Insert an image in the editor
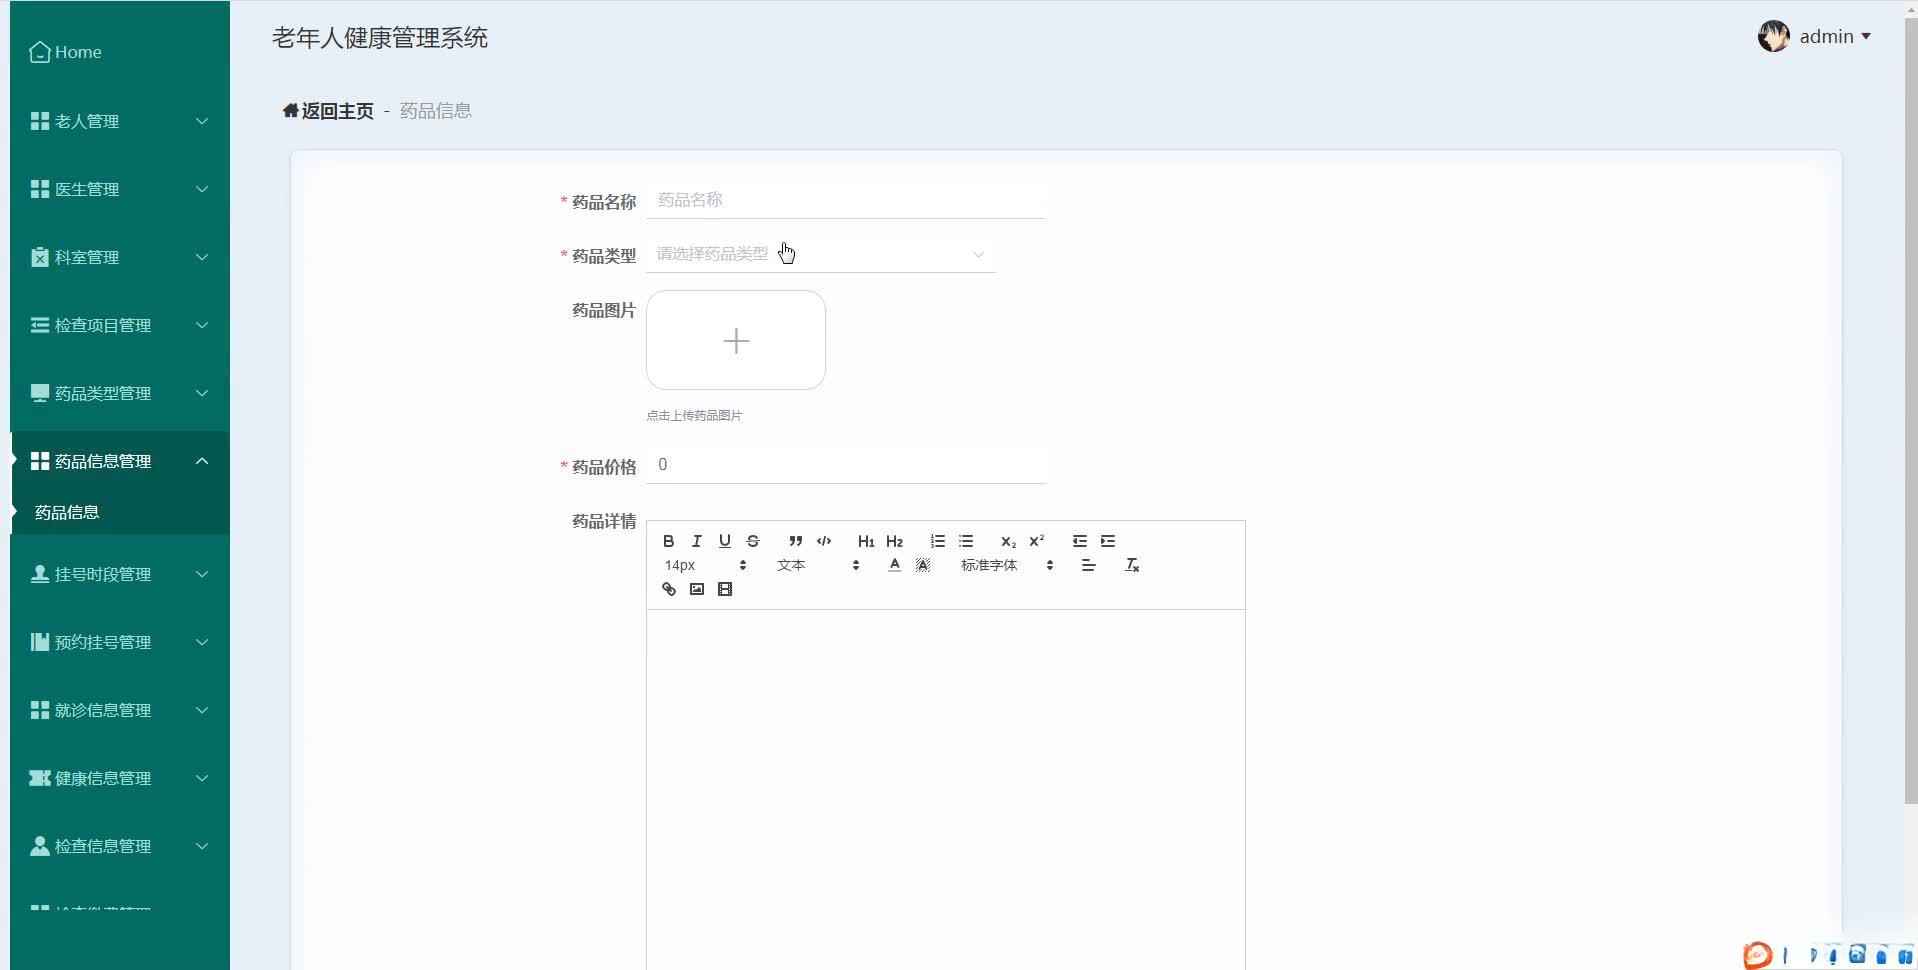 click(697, 589)
